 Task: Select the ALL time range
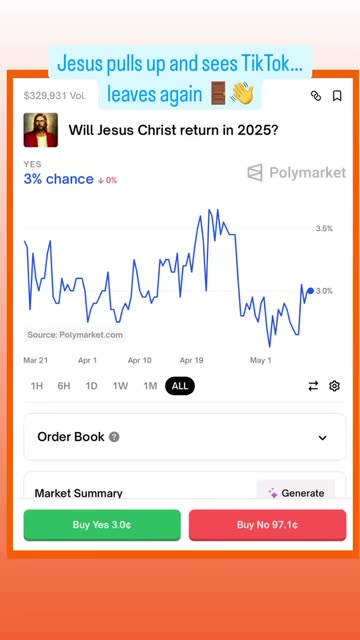pos(180,386)
